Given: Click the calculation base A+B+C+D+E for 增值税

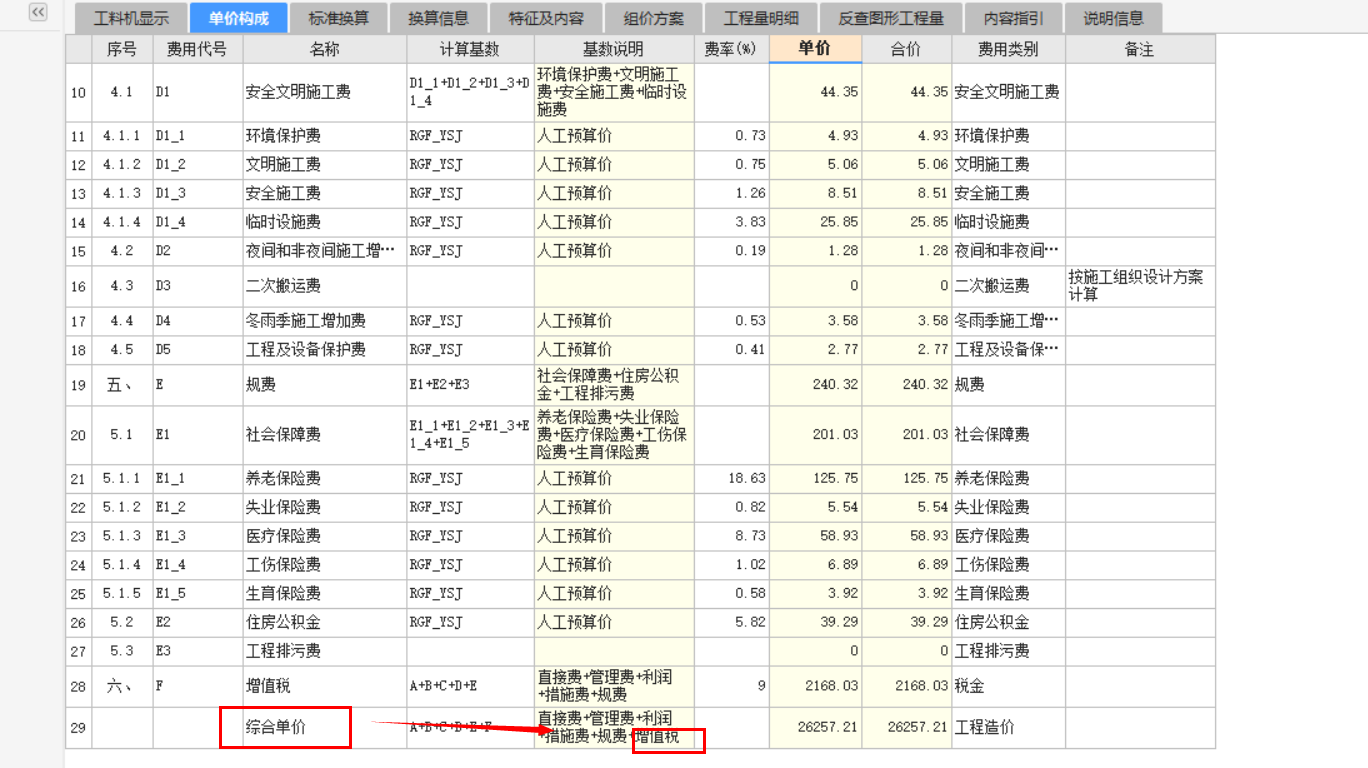Looking at the screenshot, I should point(470,687).
